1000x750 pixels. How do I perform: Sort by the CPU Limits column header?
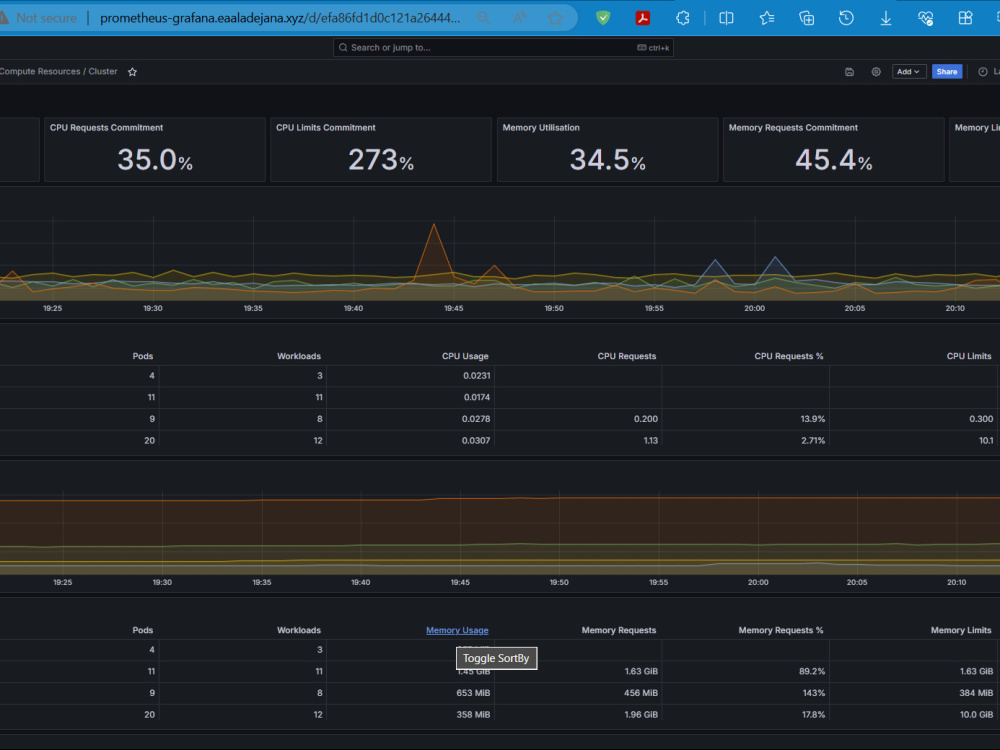tap(969, 357)
